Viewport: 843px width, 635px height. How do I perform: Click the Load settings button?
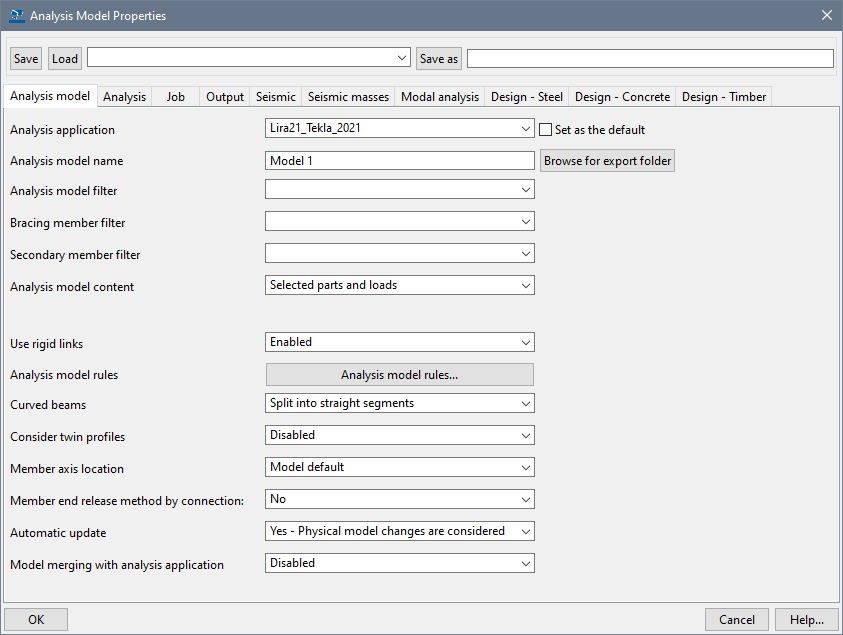(x=65, y=59)
